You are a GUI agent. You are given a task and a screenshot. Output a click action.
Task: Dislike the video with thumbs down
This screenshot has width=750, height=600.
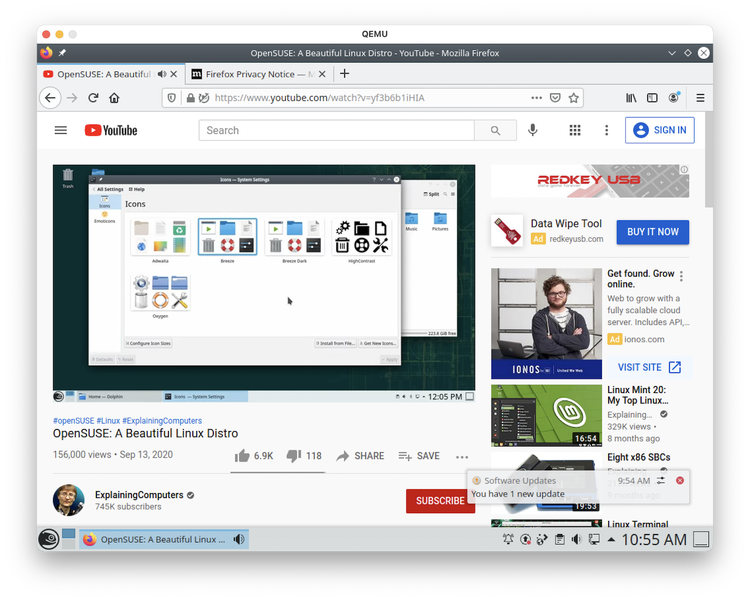pyautogui.click(x=304, y=456)
